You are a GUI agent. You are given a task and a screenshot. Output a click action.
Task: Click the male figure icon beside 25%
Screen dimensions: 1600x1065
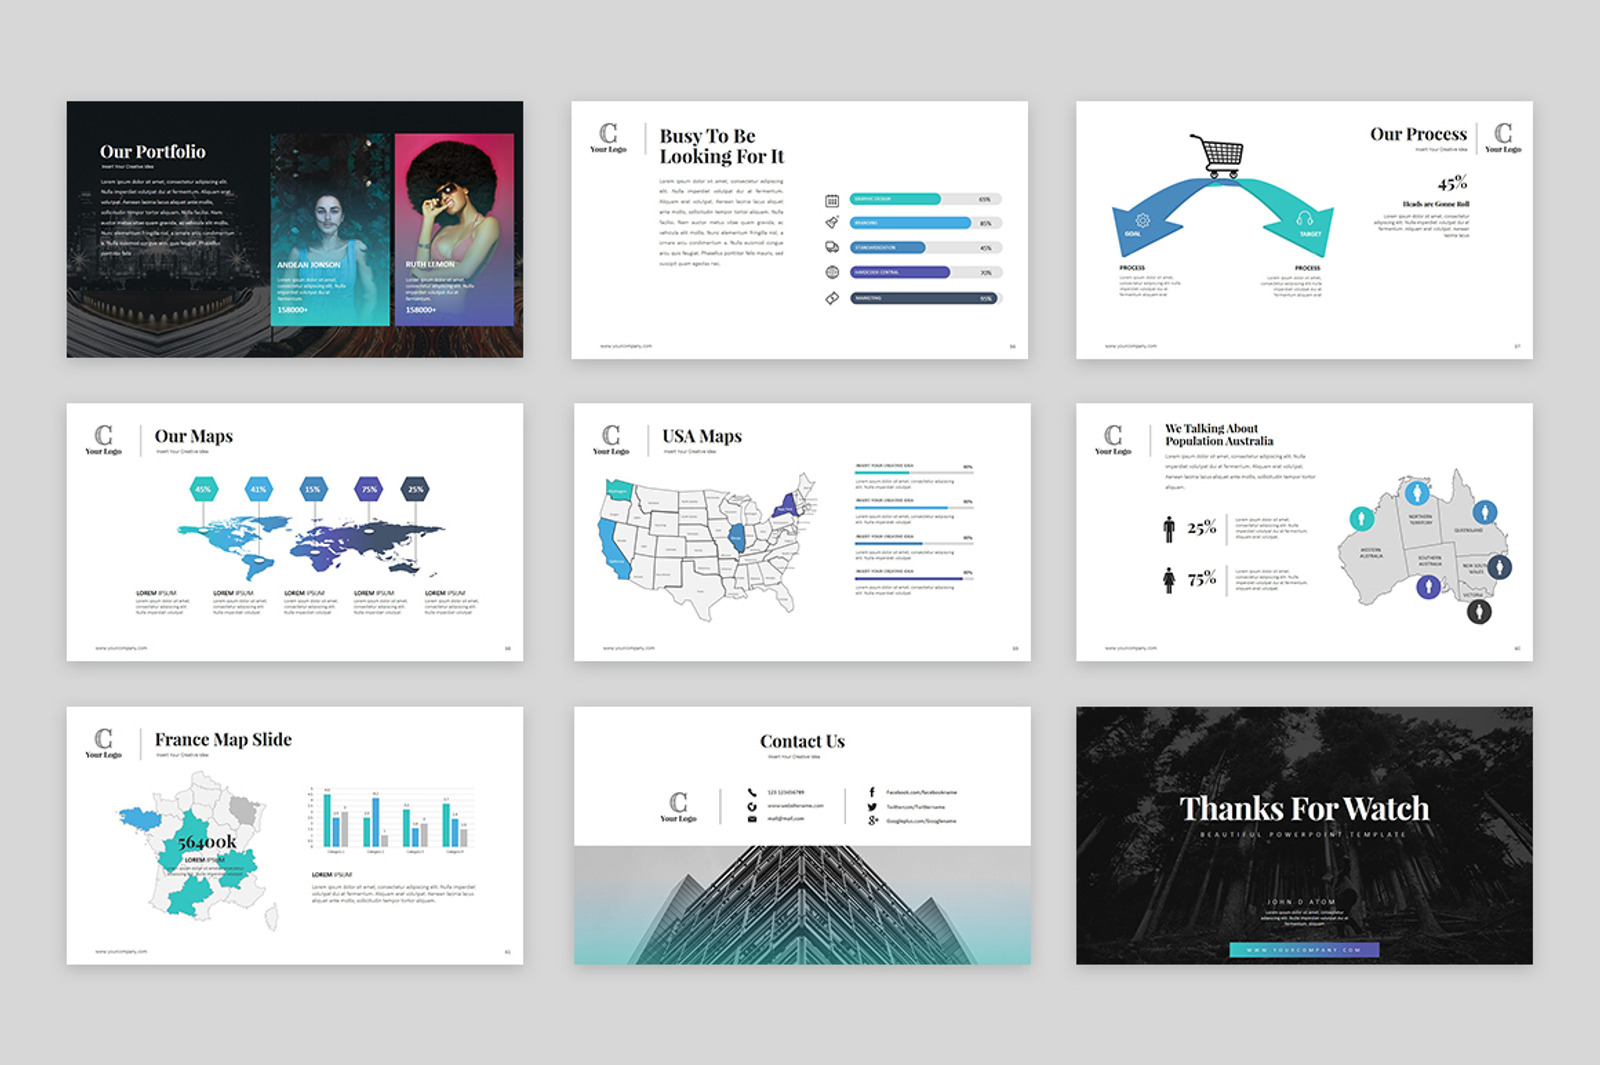coord(1168,529)
